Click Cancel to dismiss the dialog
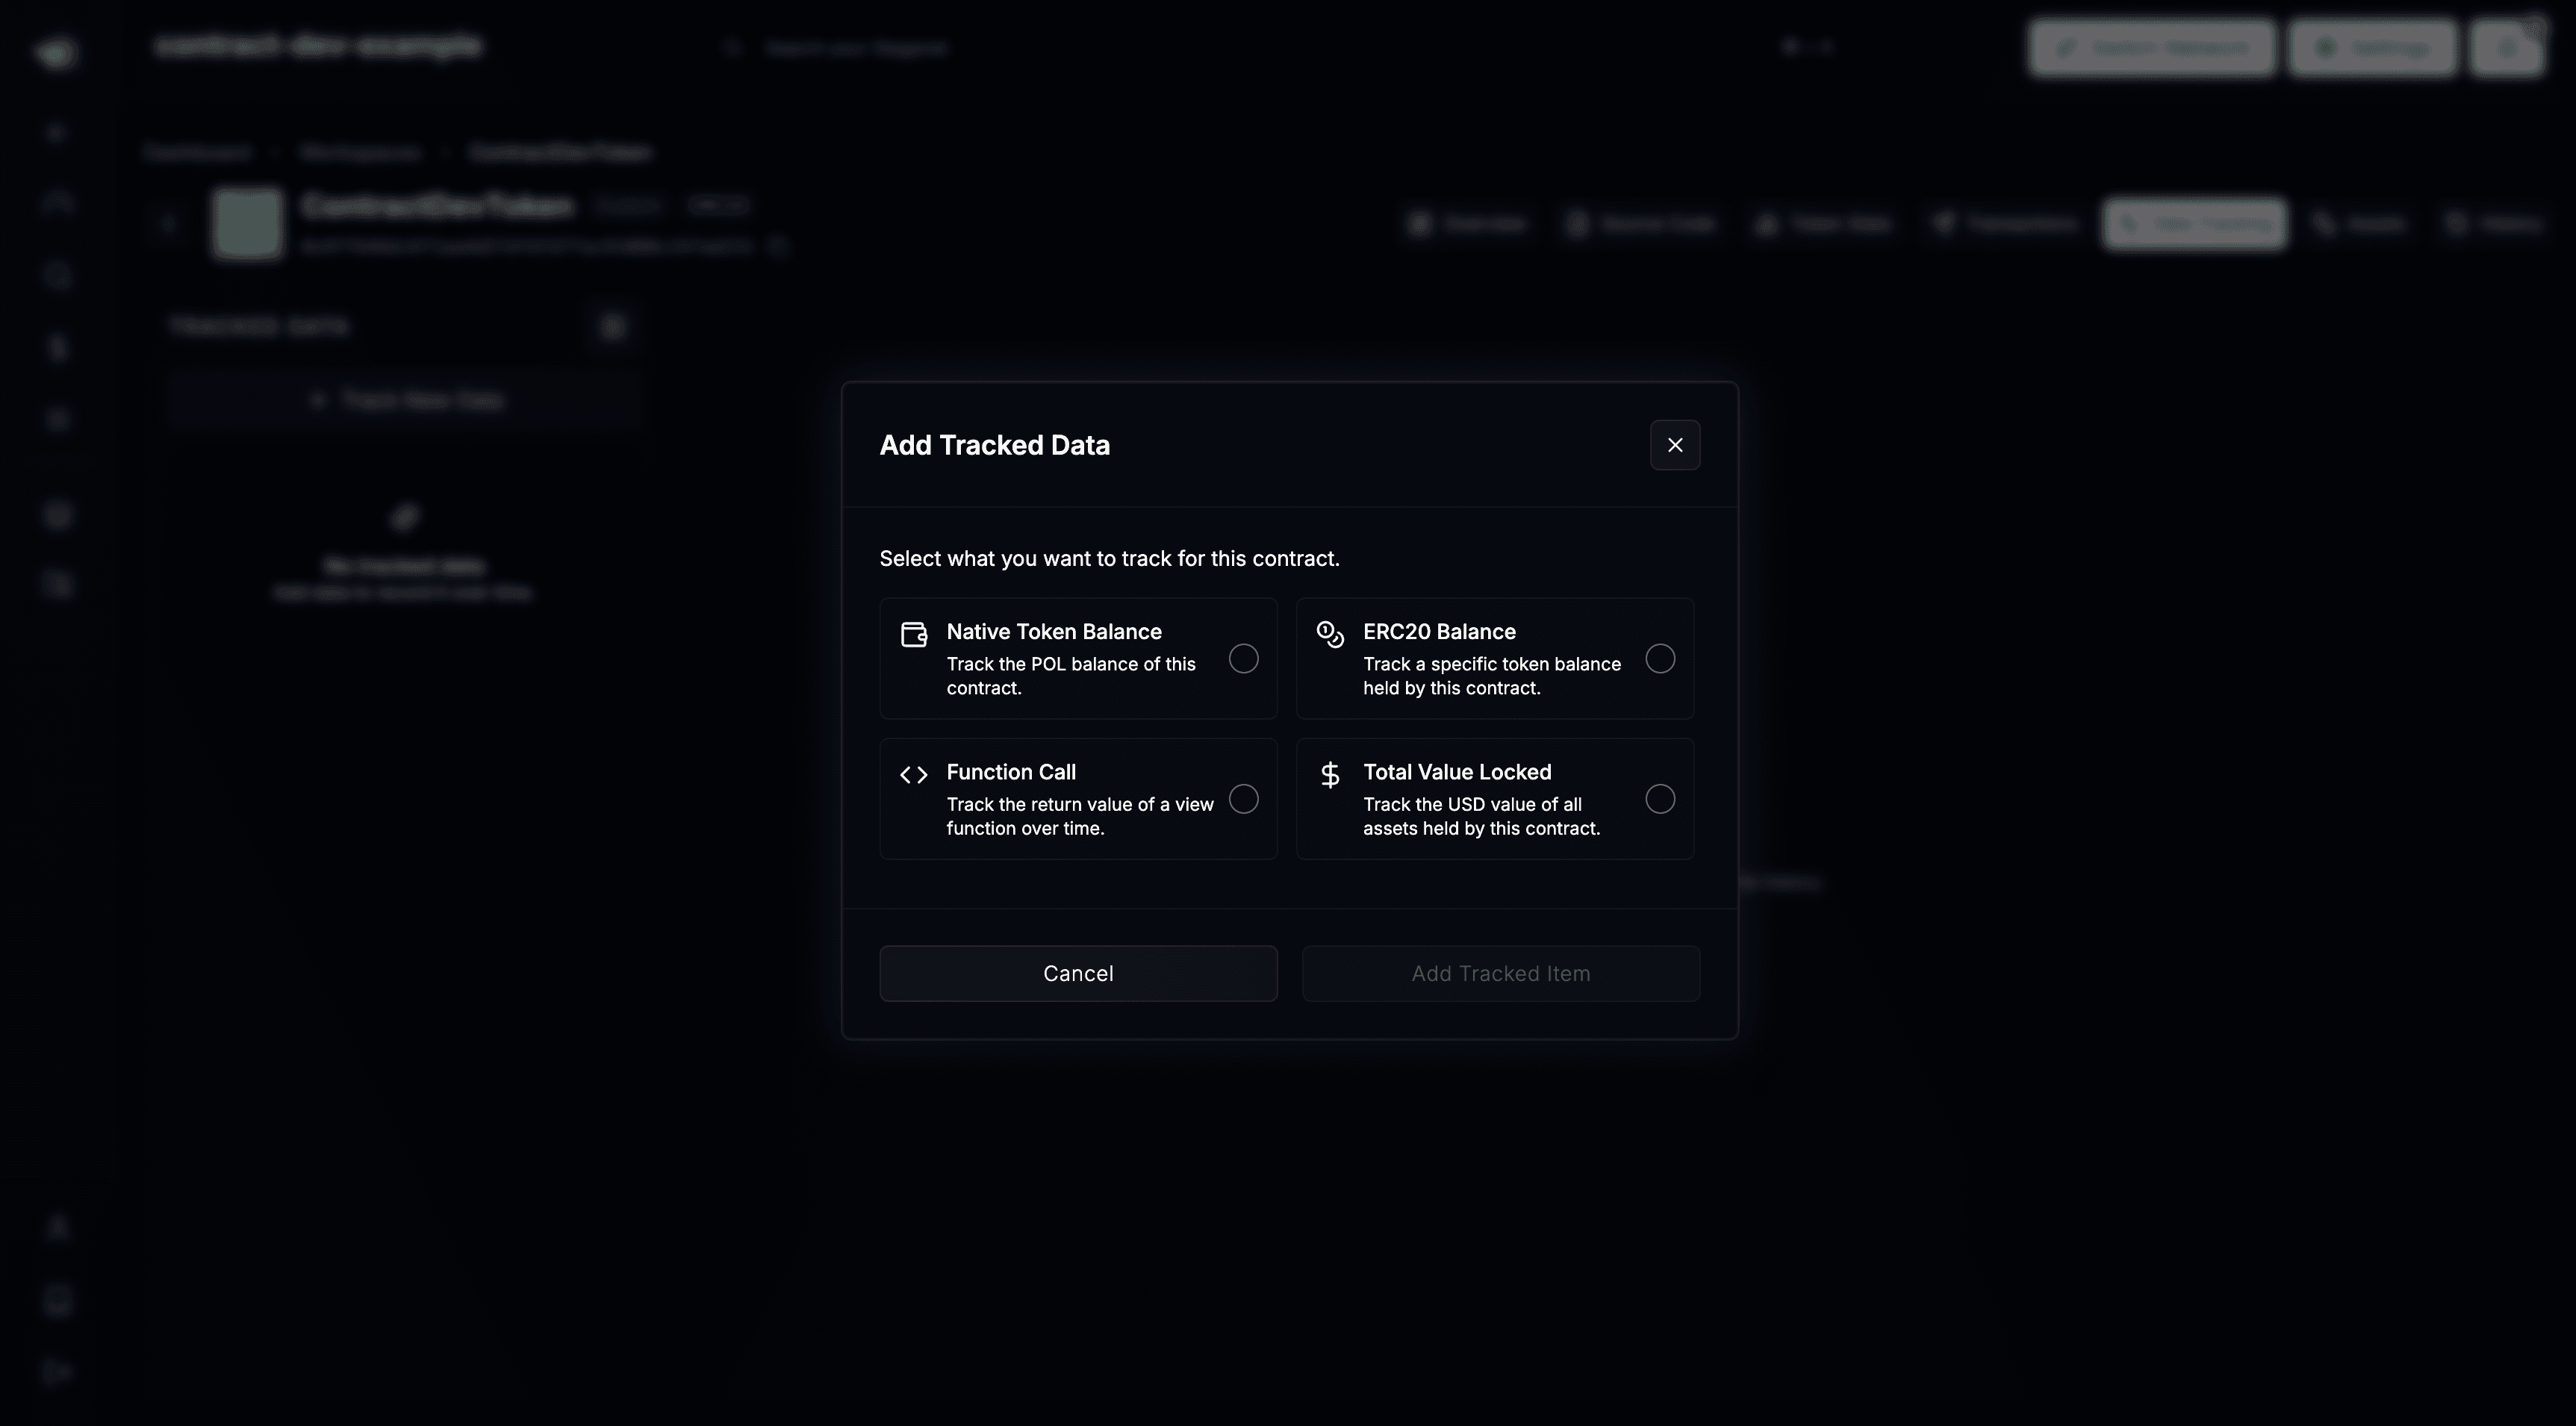The image size is (2576, 1426). point(1078,972)
